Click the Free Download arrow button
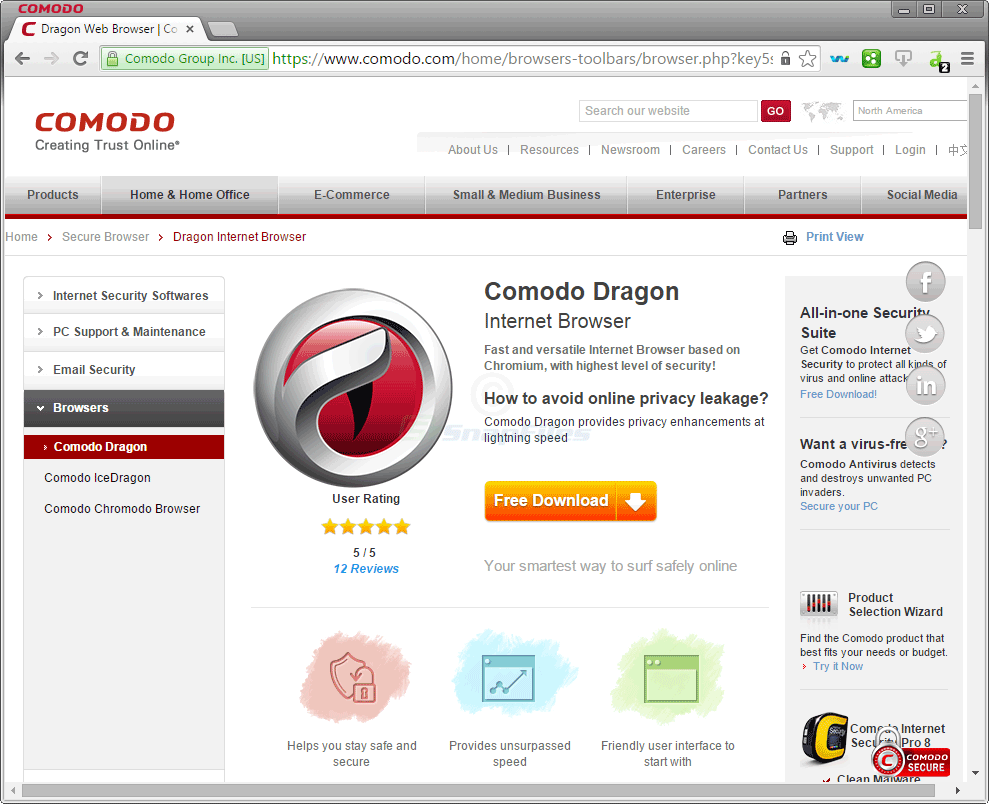 coord(570,501)
